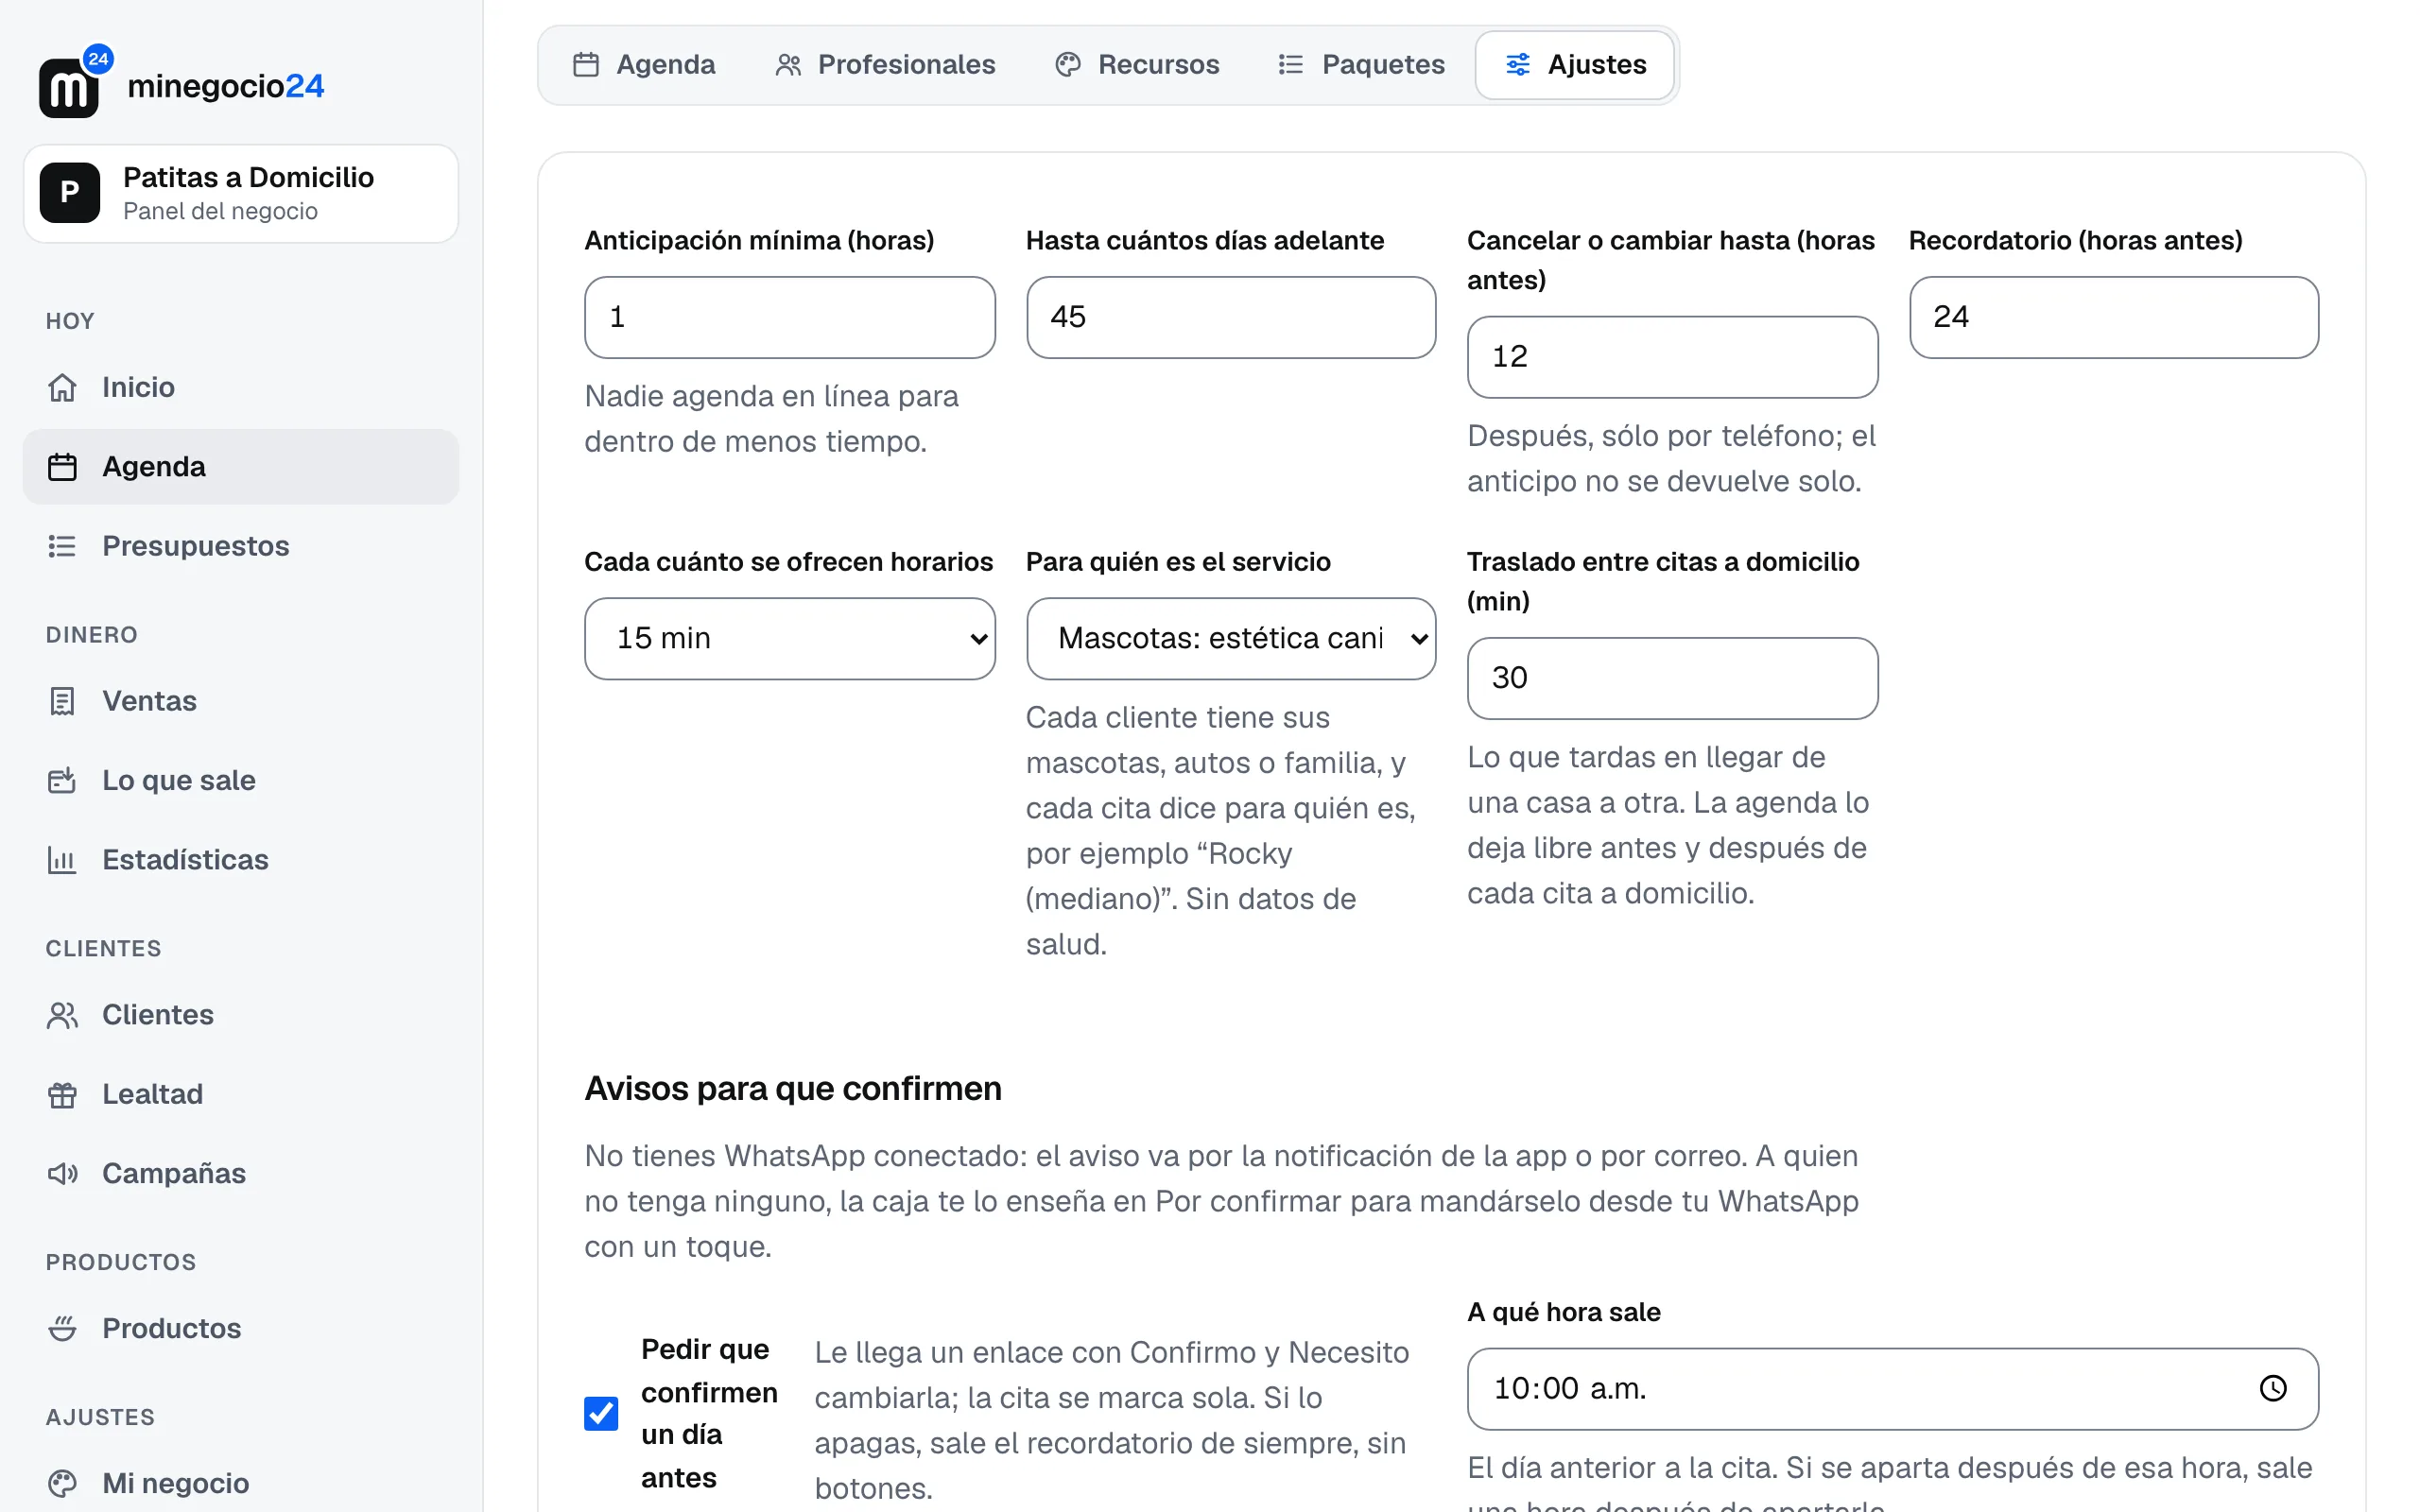Select the Ajustes tab
The width and height of the screenshot is (2420, 1512).
pyautogui.click(x=1576, y=65)
